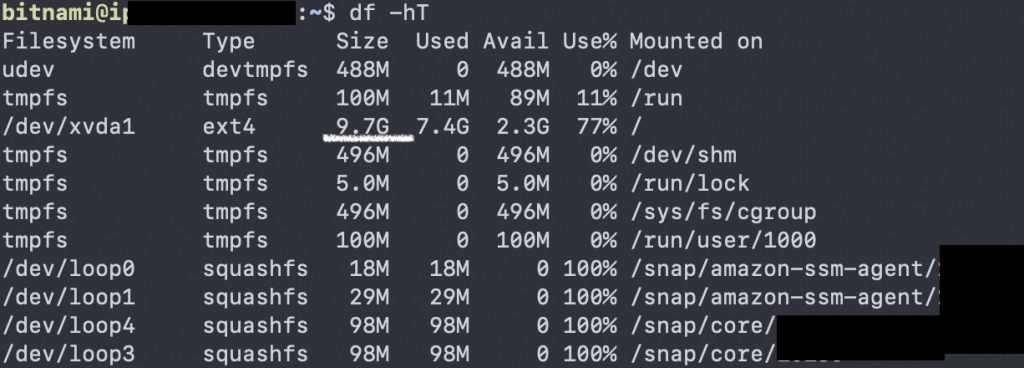Click the Mounted on column header
This screenshot has height=368, width=1024.
tap(696, 41)
